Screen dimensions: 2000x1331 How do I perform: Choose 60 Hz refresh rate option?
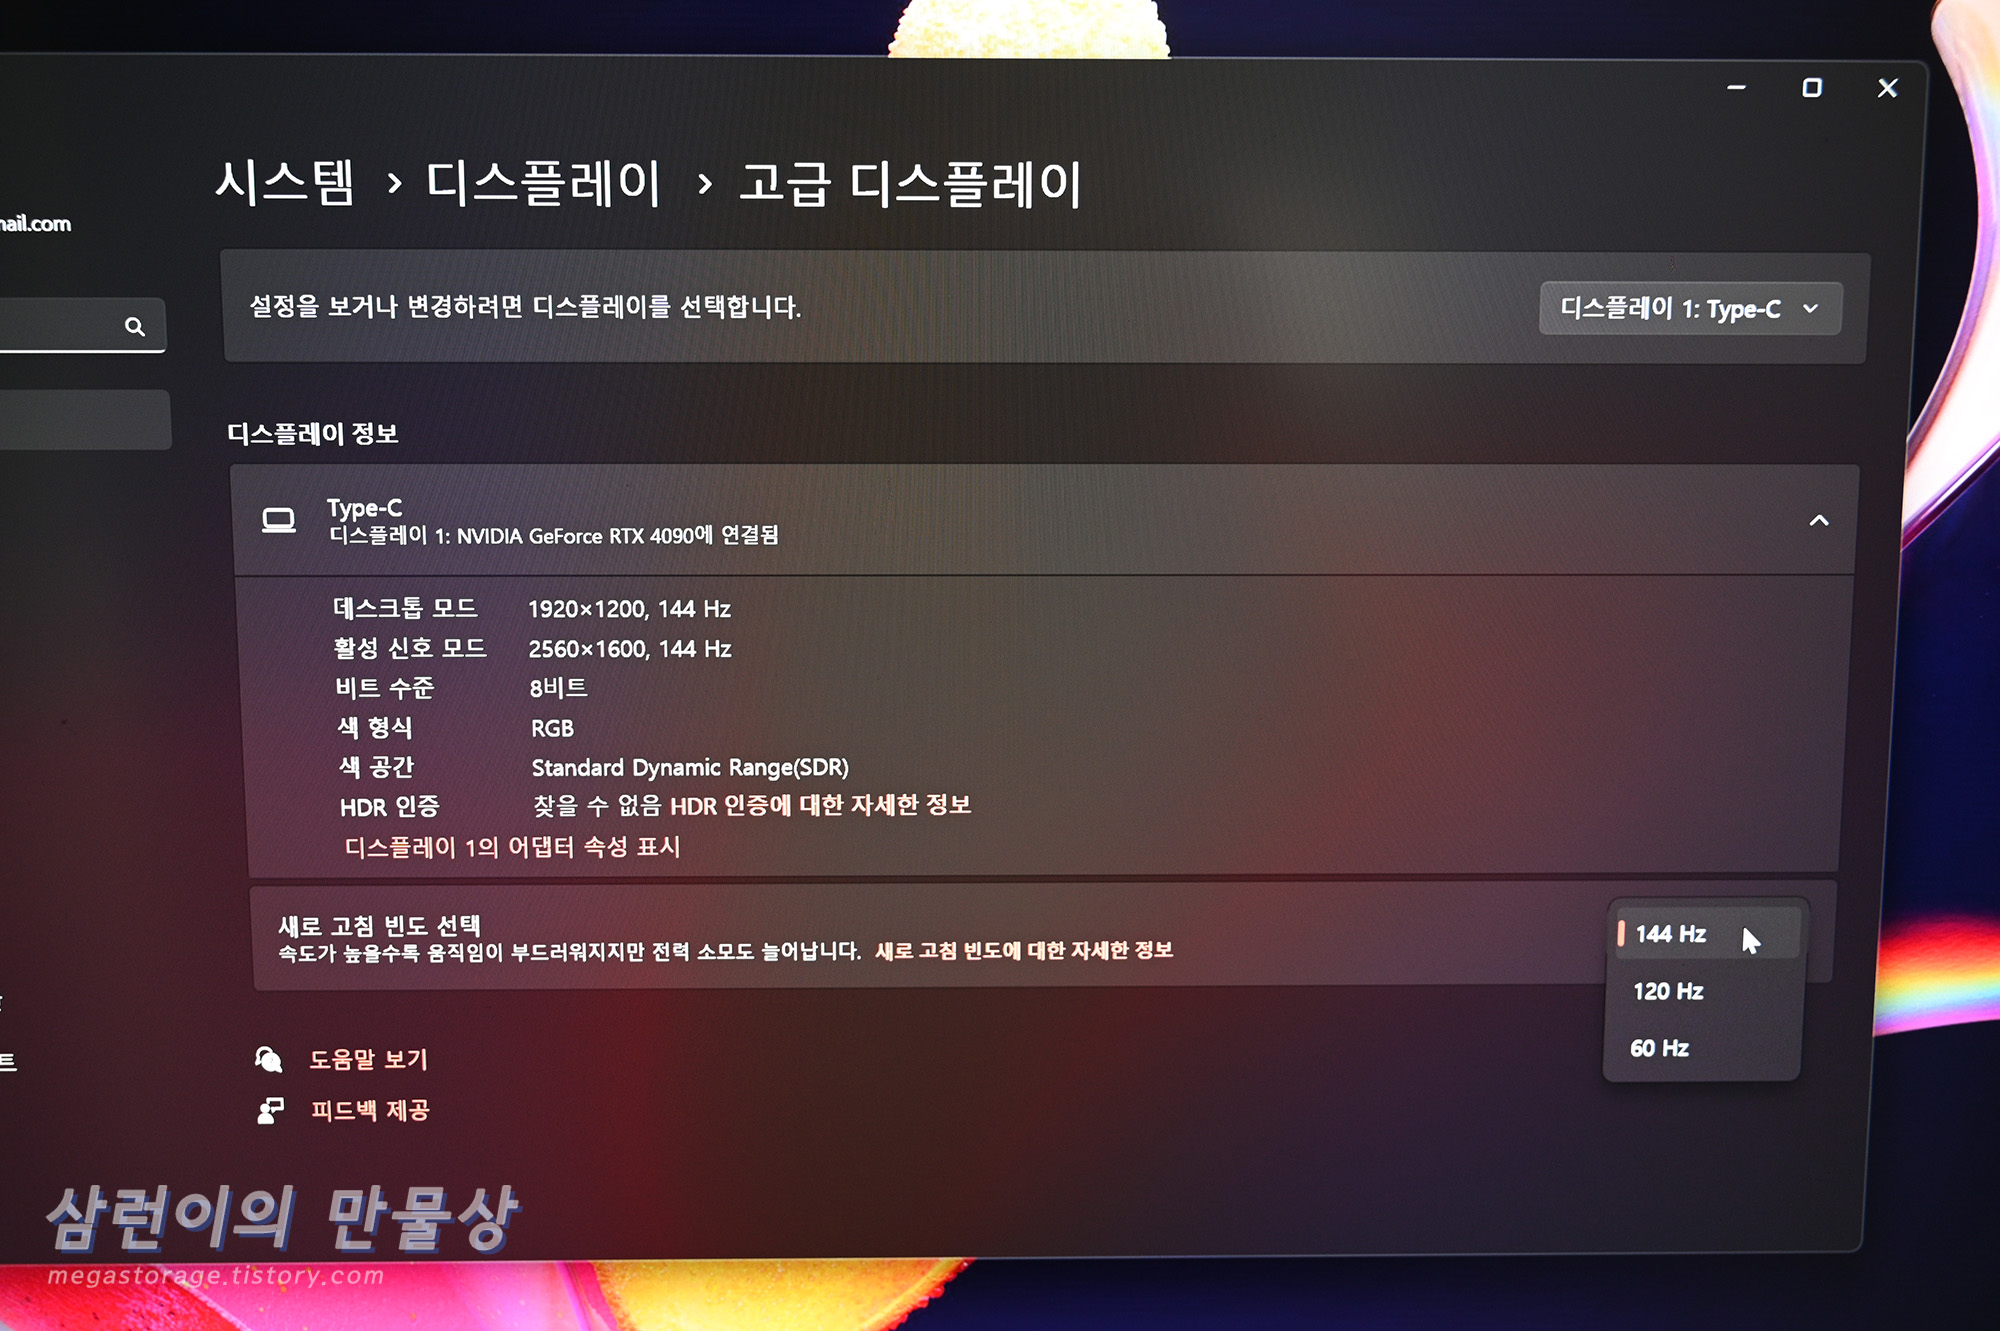(x=1660, y=1048)
